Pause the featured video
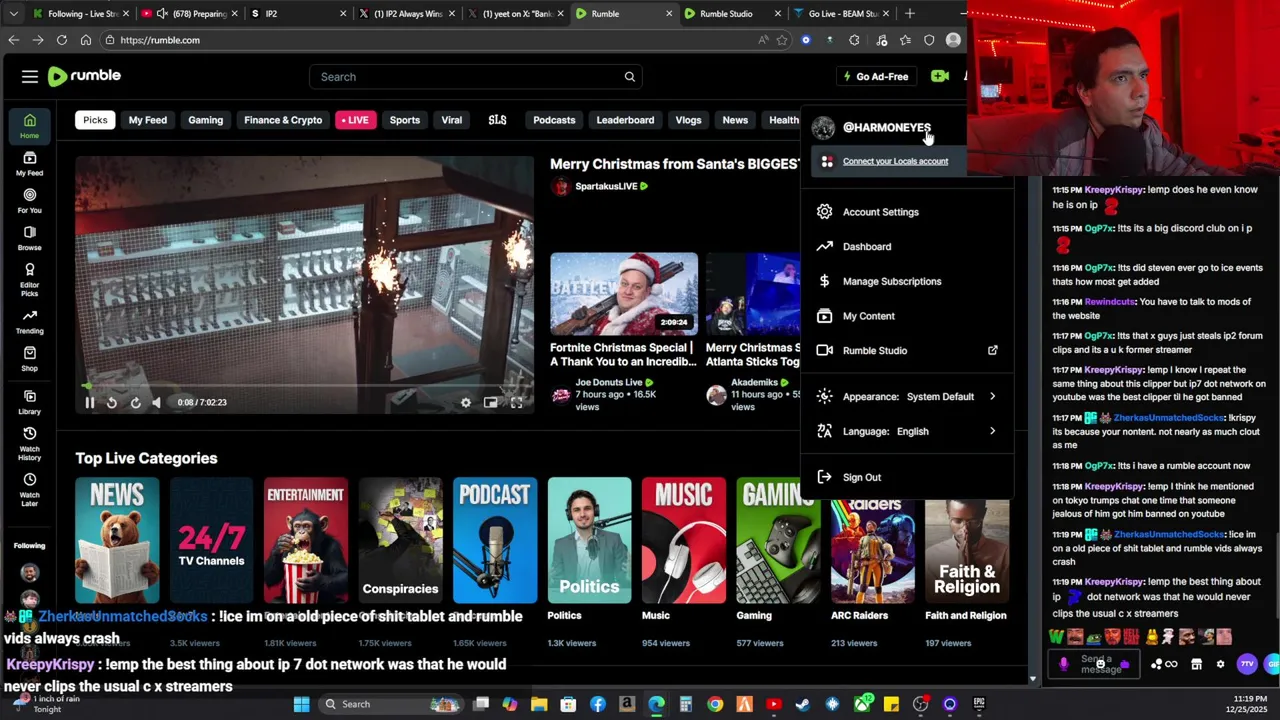The height and width of the screenshot is (720, 1280). [x=89, y=402]
